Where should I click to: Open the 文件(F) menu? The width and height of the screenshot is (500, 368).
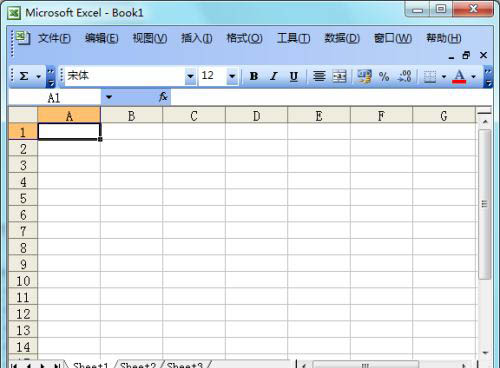click(x=54, y=38)
